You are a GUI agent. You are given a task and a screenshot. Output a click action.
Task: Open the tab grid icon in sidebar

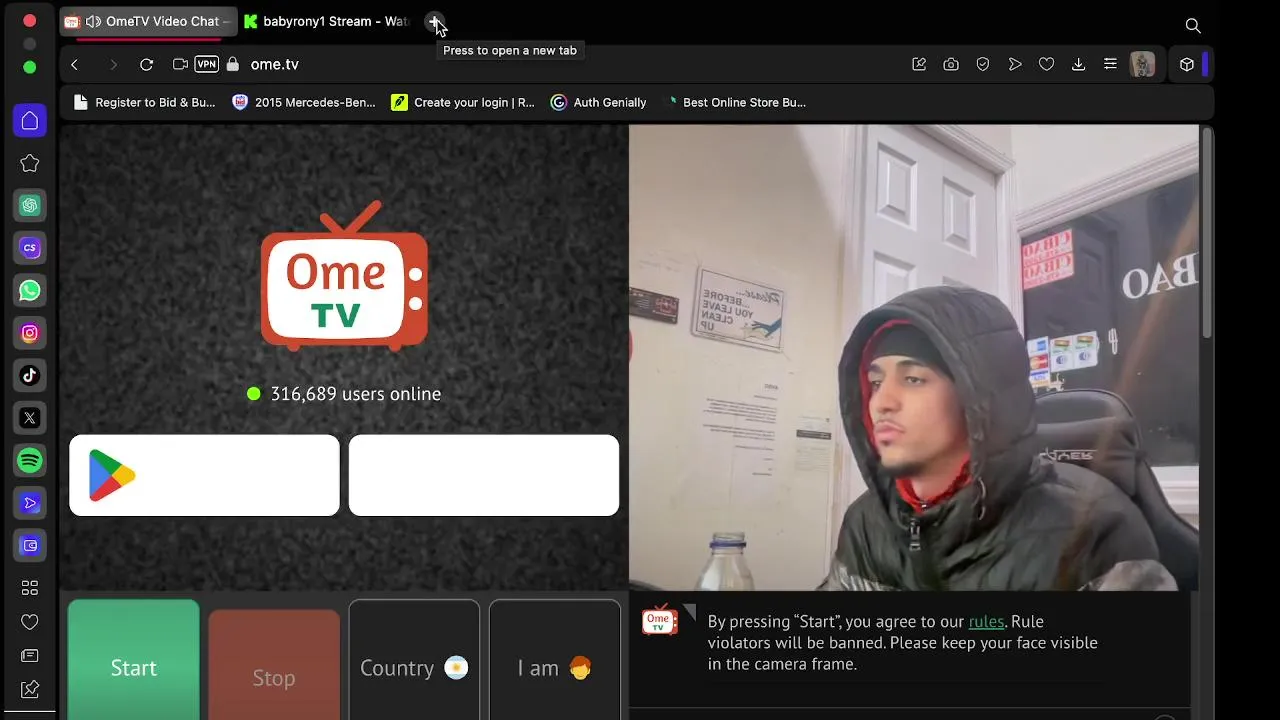point(30,588)
